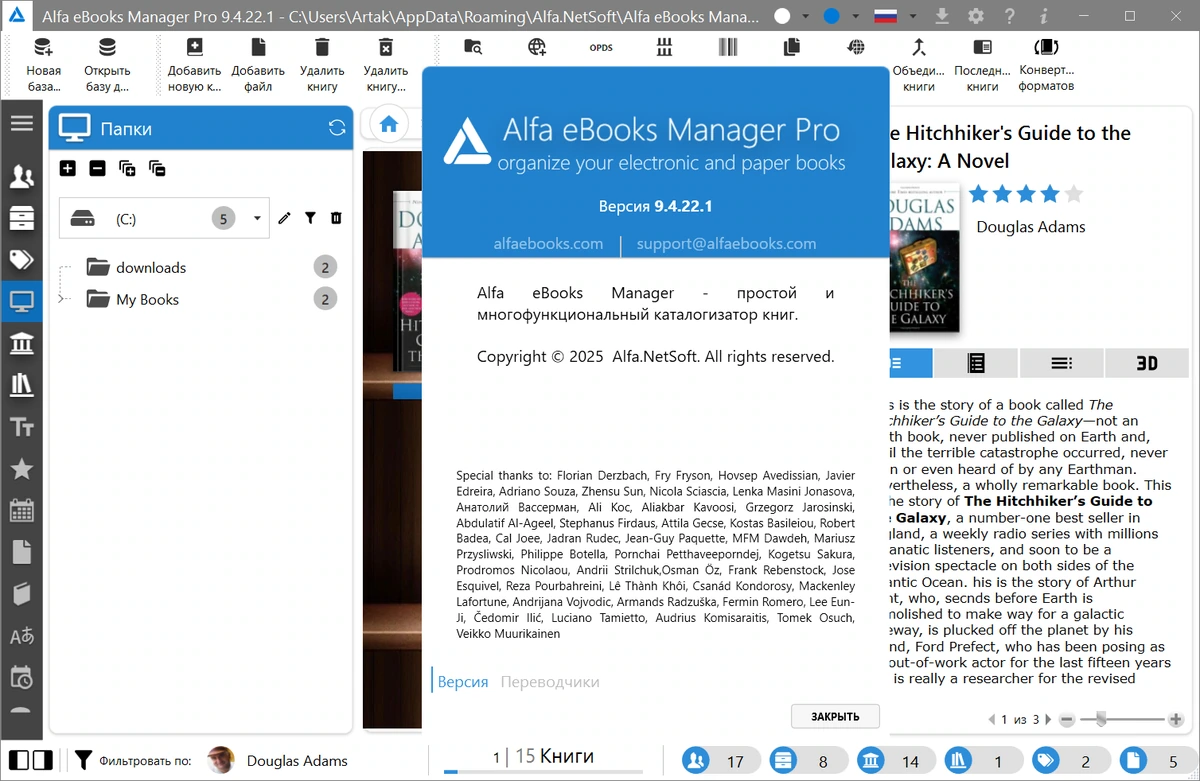This screenshot has width=1200, height=781.
Task: Select the book contents view tab
Action: (x=976, y=363)
